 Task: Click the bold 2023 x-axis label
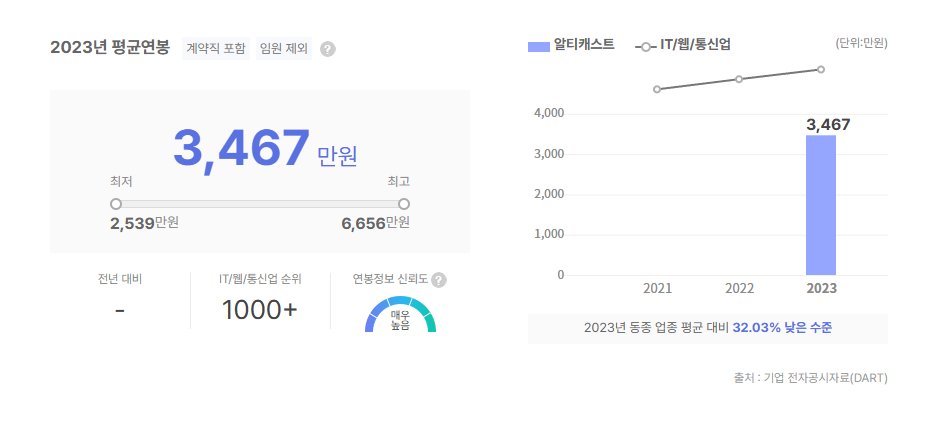point(821,288)
